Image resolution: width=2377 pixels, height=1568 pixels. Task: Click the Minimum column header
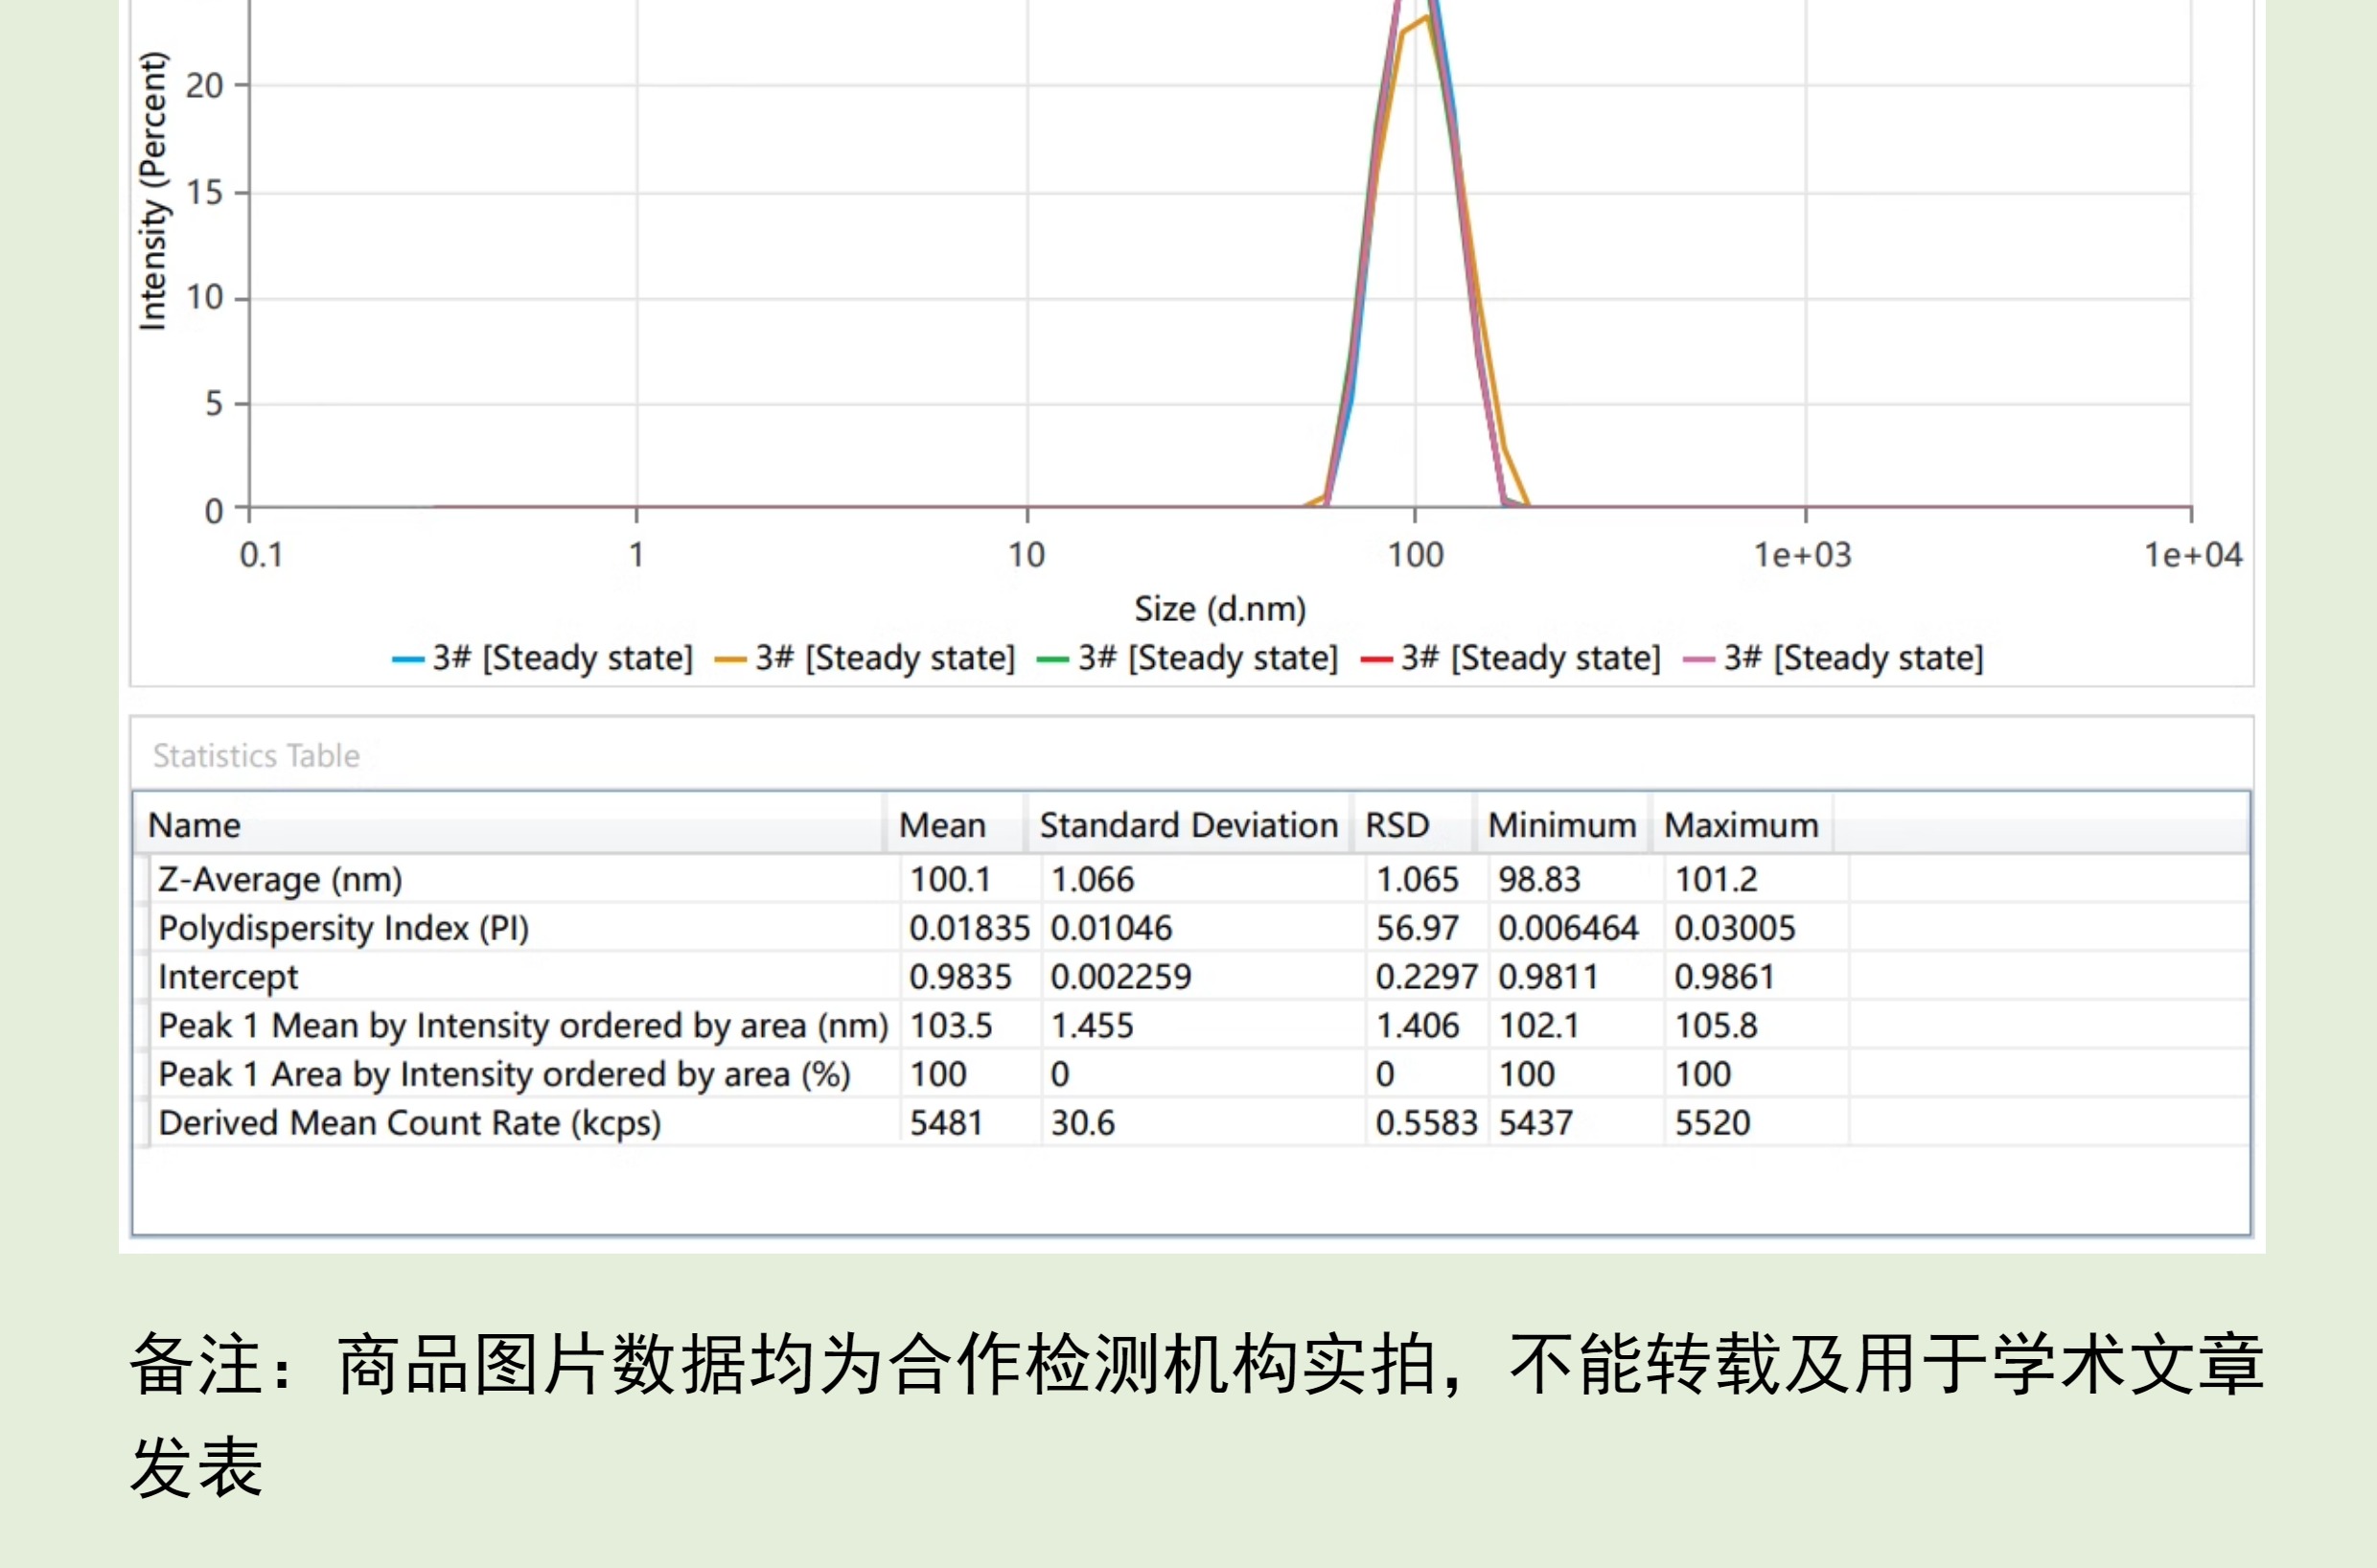coord(1562,825)
